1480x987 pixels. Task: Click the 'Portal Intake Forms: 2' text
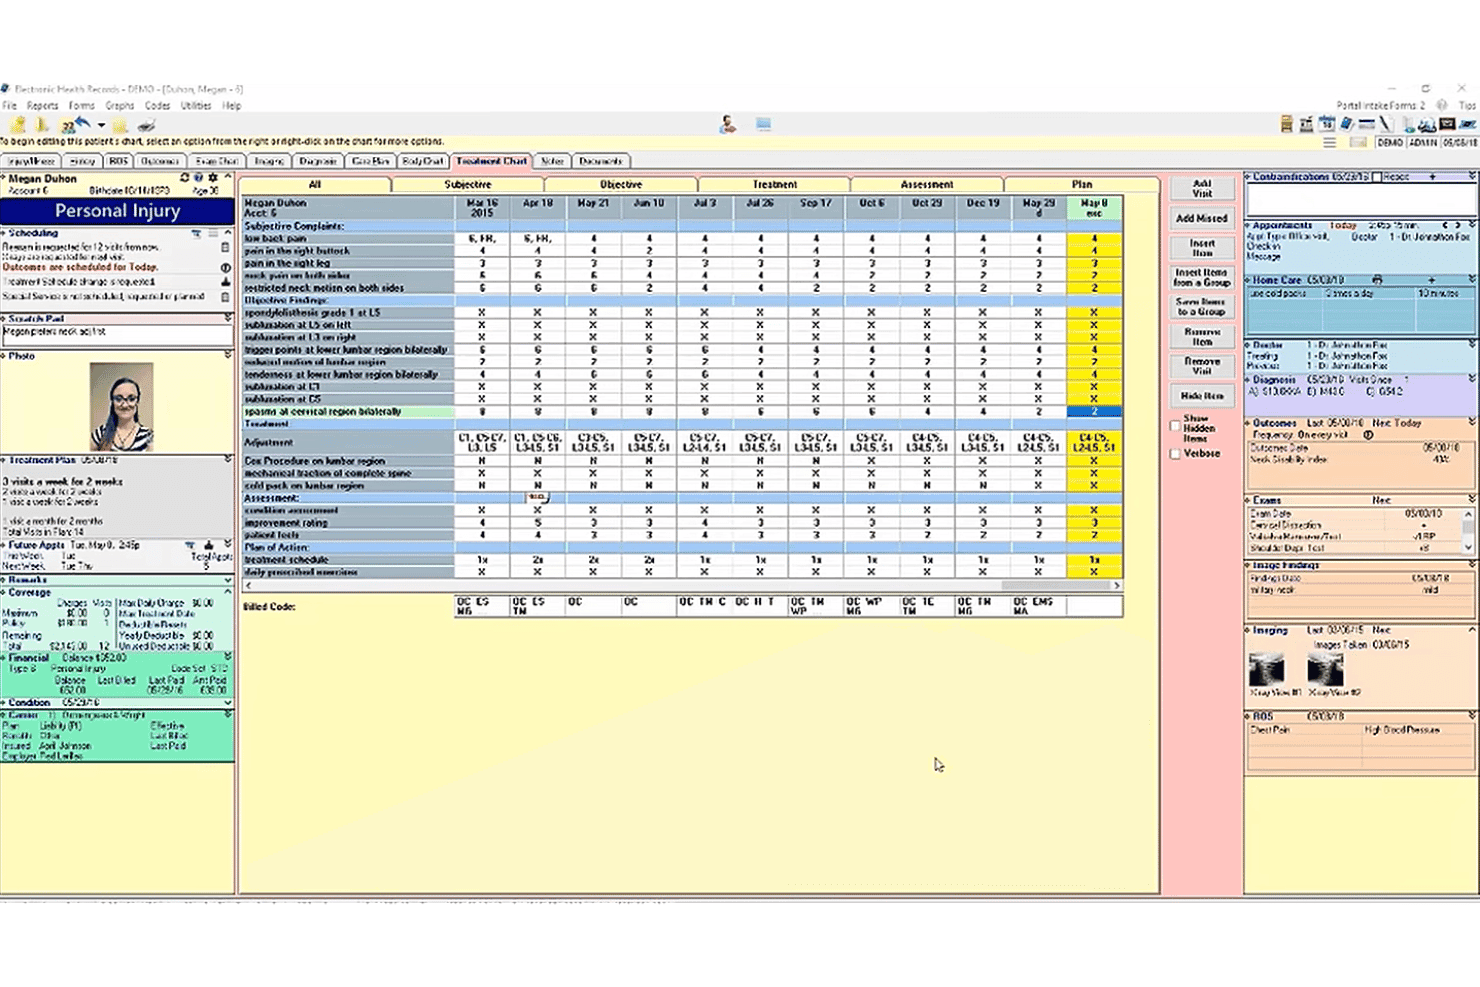[x=1381, y=105]
